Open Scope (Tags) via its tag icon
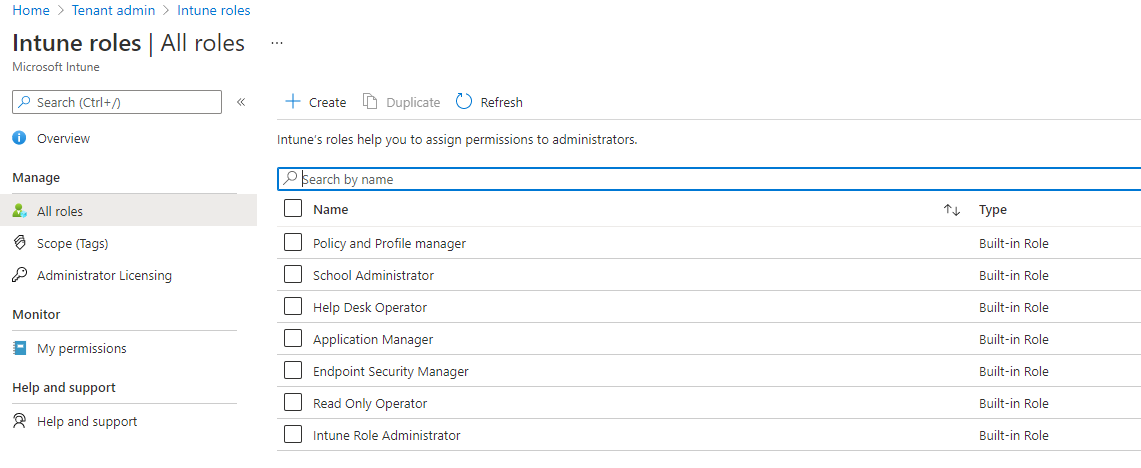 [x=20, y=243]
